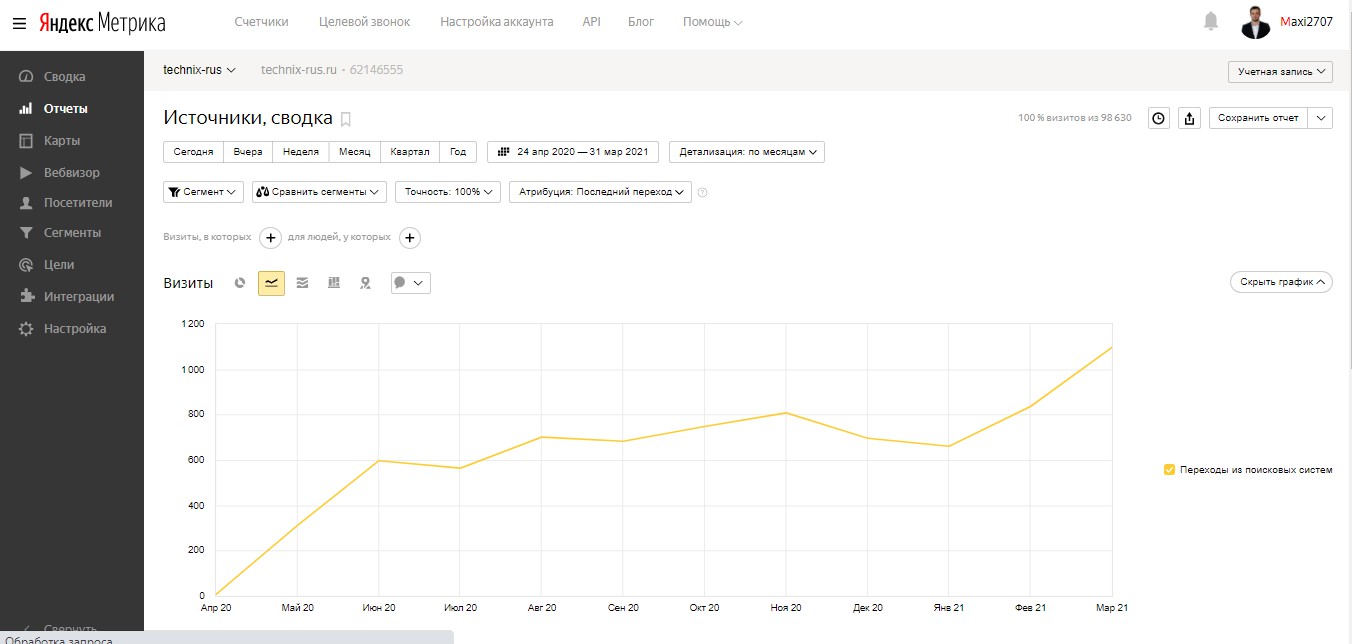Open the report history clock icon
Viewport: 1352px width, 644px height.
1158,118
